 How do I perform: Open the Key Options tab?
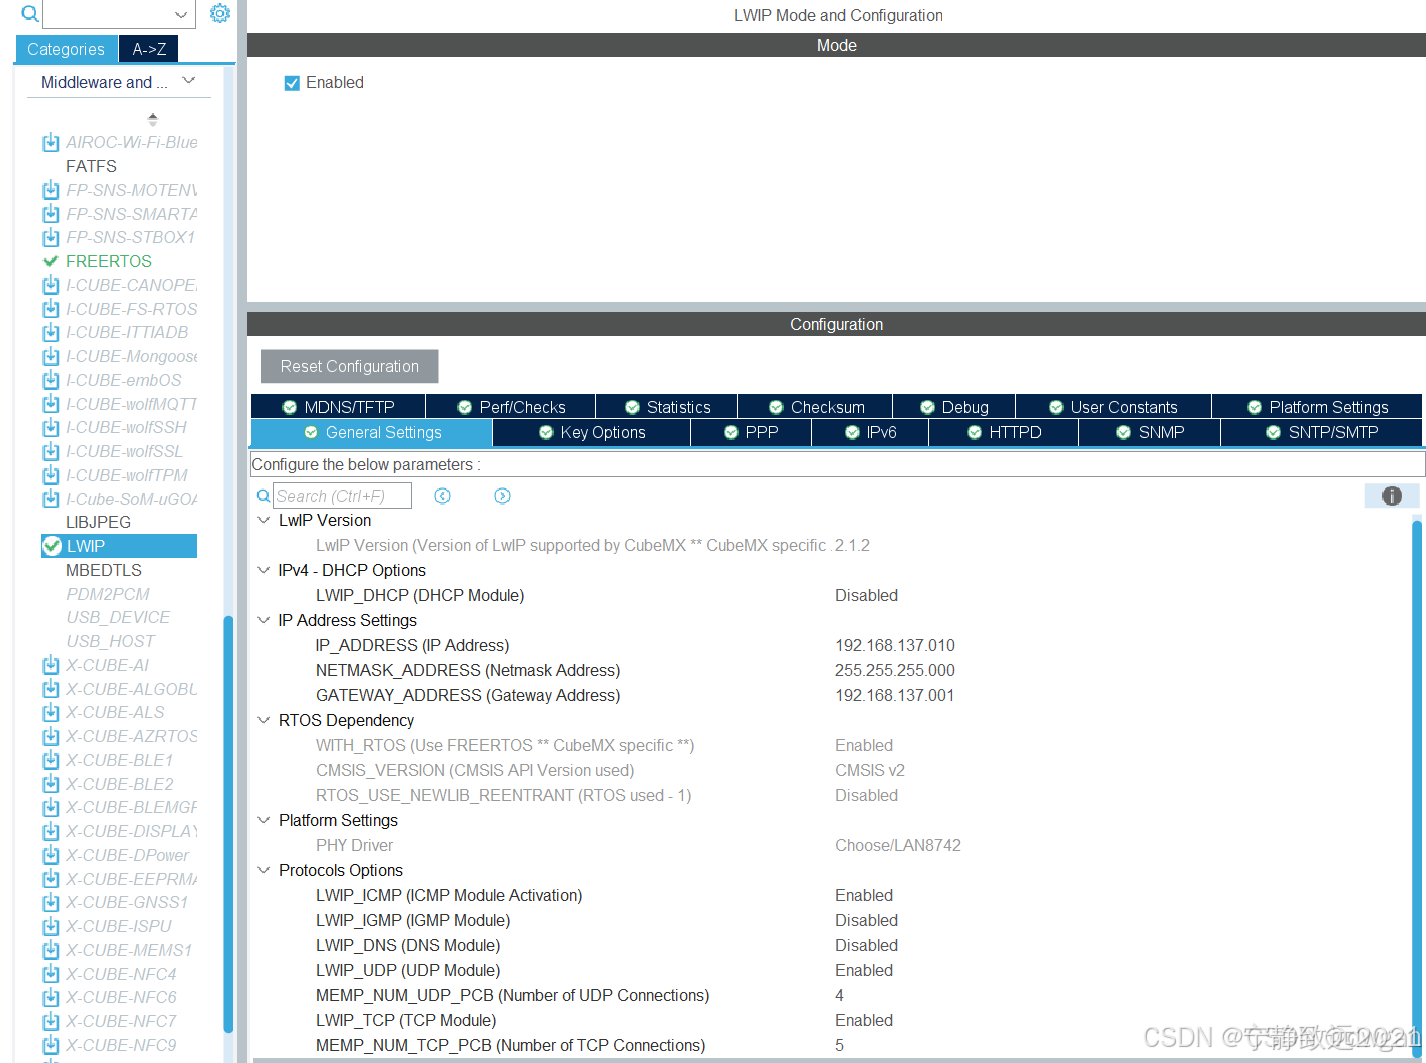592,432
